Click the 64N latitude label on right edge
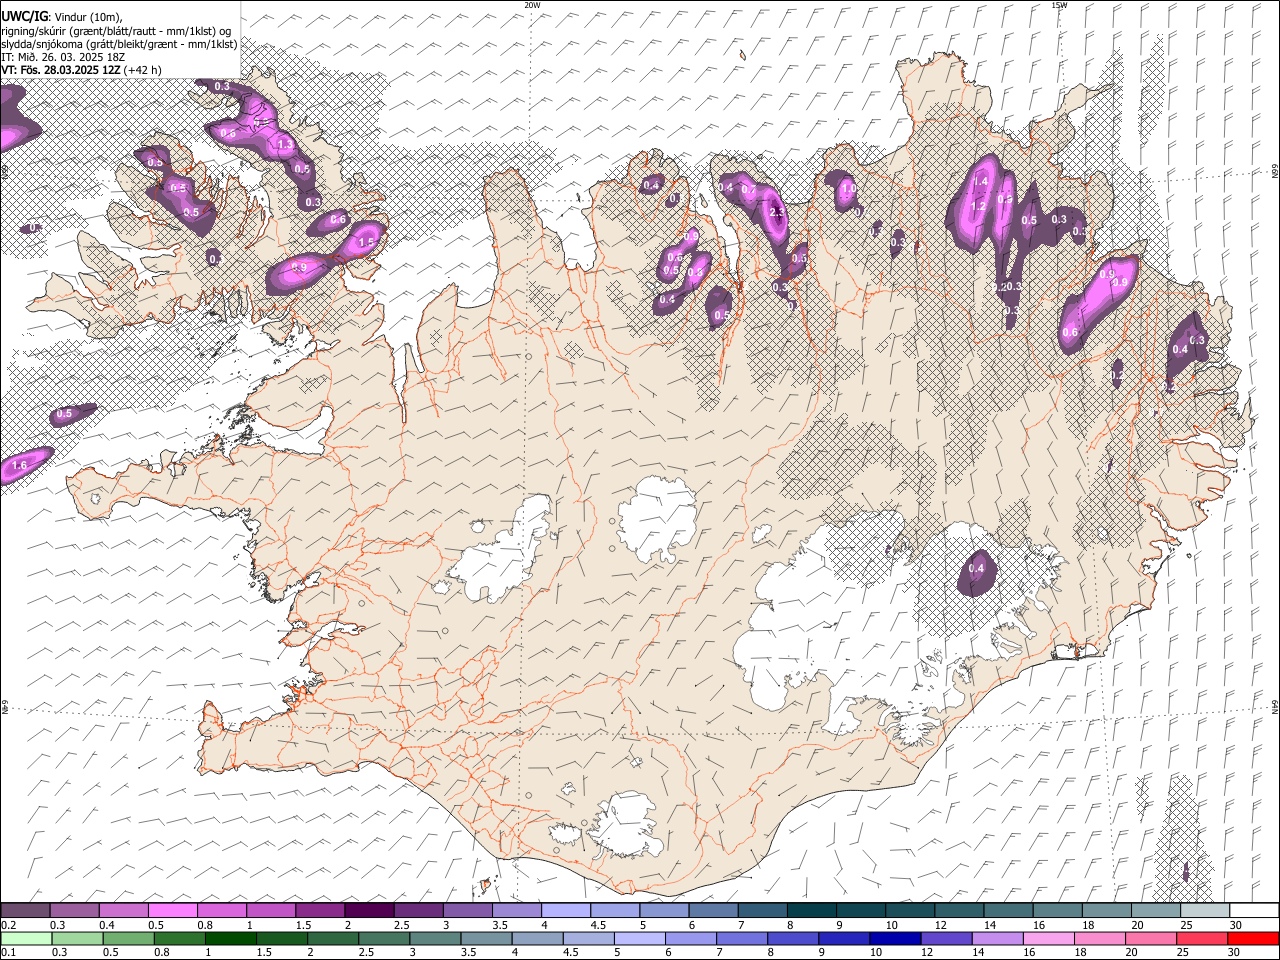 coord(1275,707)
